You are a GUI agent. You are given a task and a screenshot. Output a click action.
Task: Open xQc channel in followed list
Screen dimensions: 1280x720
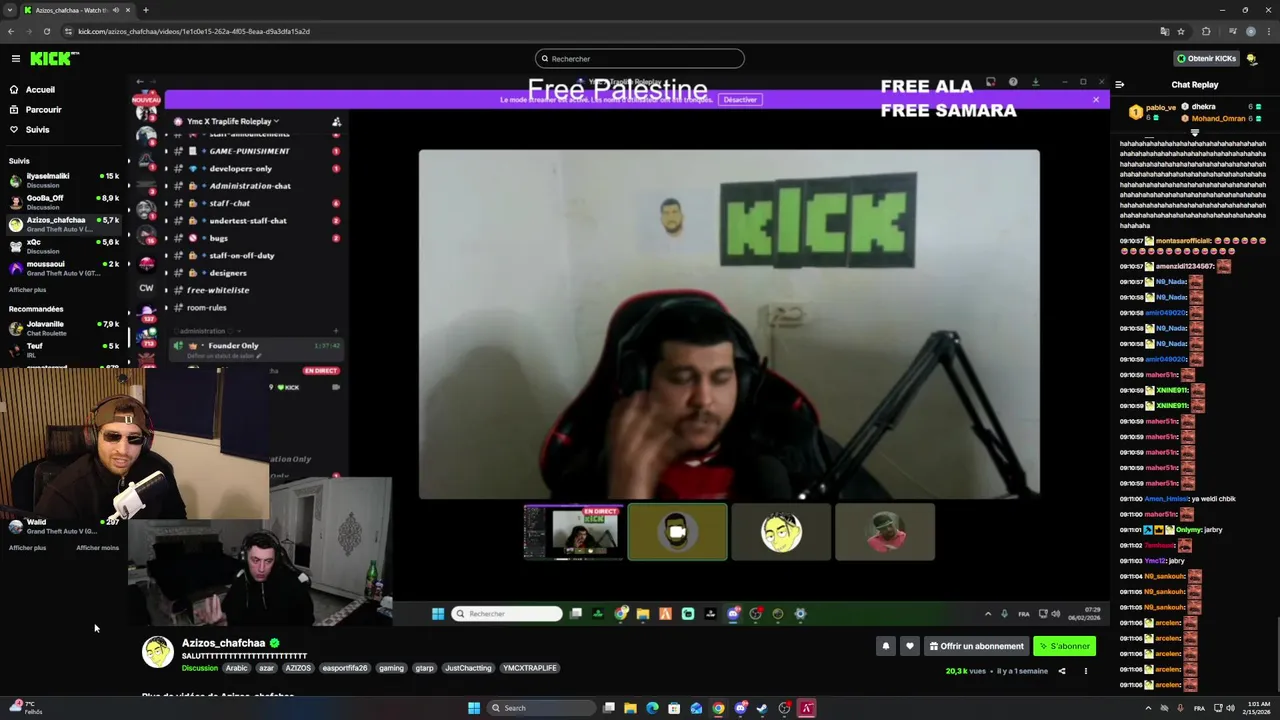(x=62, y=246)
